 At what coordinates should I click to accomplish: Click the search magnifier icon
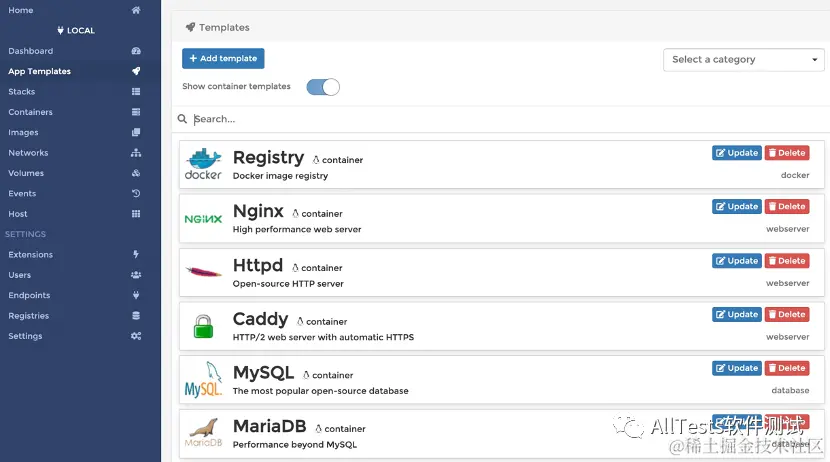tap(182, 119)
